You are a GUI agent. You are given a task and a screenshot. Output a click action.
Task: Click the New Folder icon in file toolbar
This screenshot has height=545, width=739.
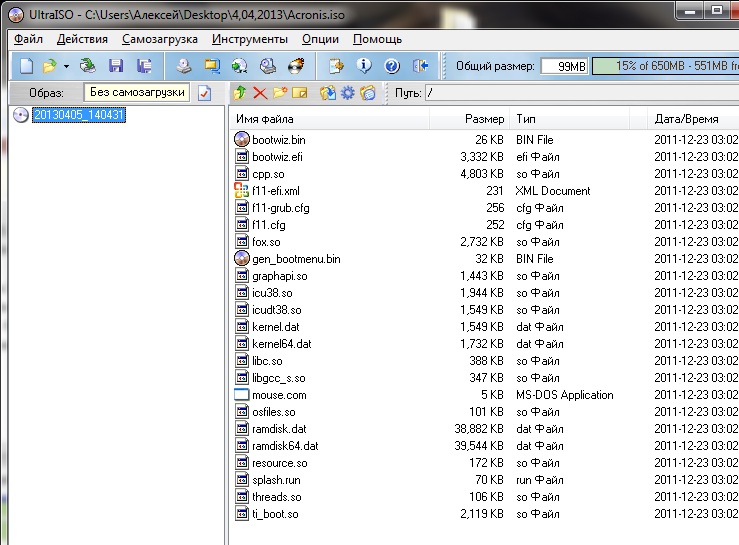[x=280, y=93]
